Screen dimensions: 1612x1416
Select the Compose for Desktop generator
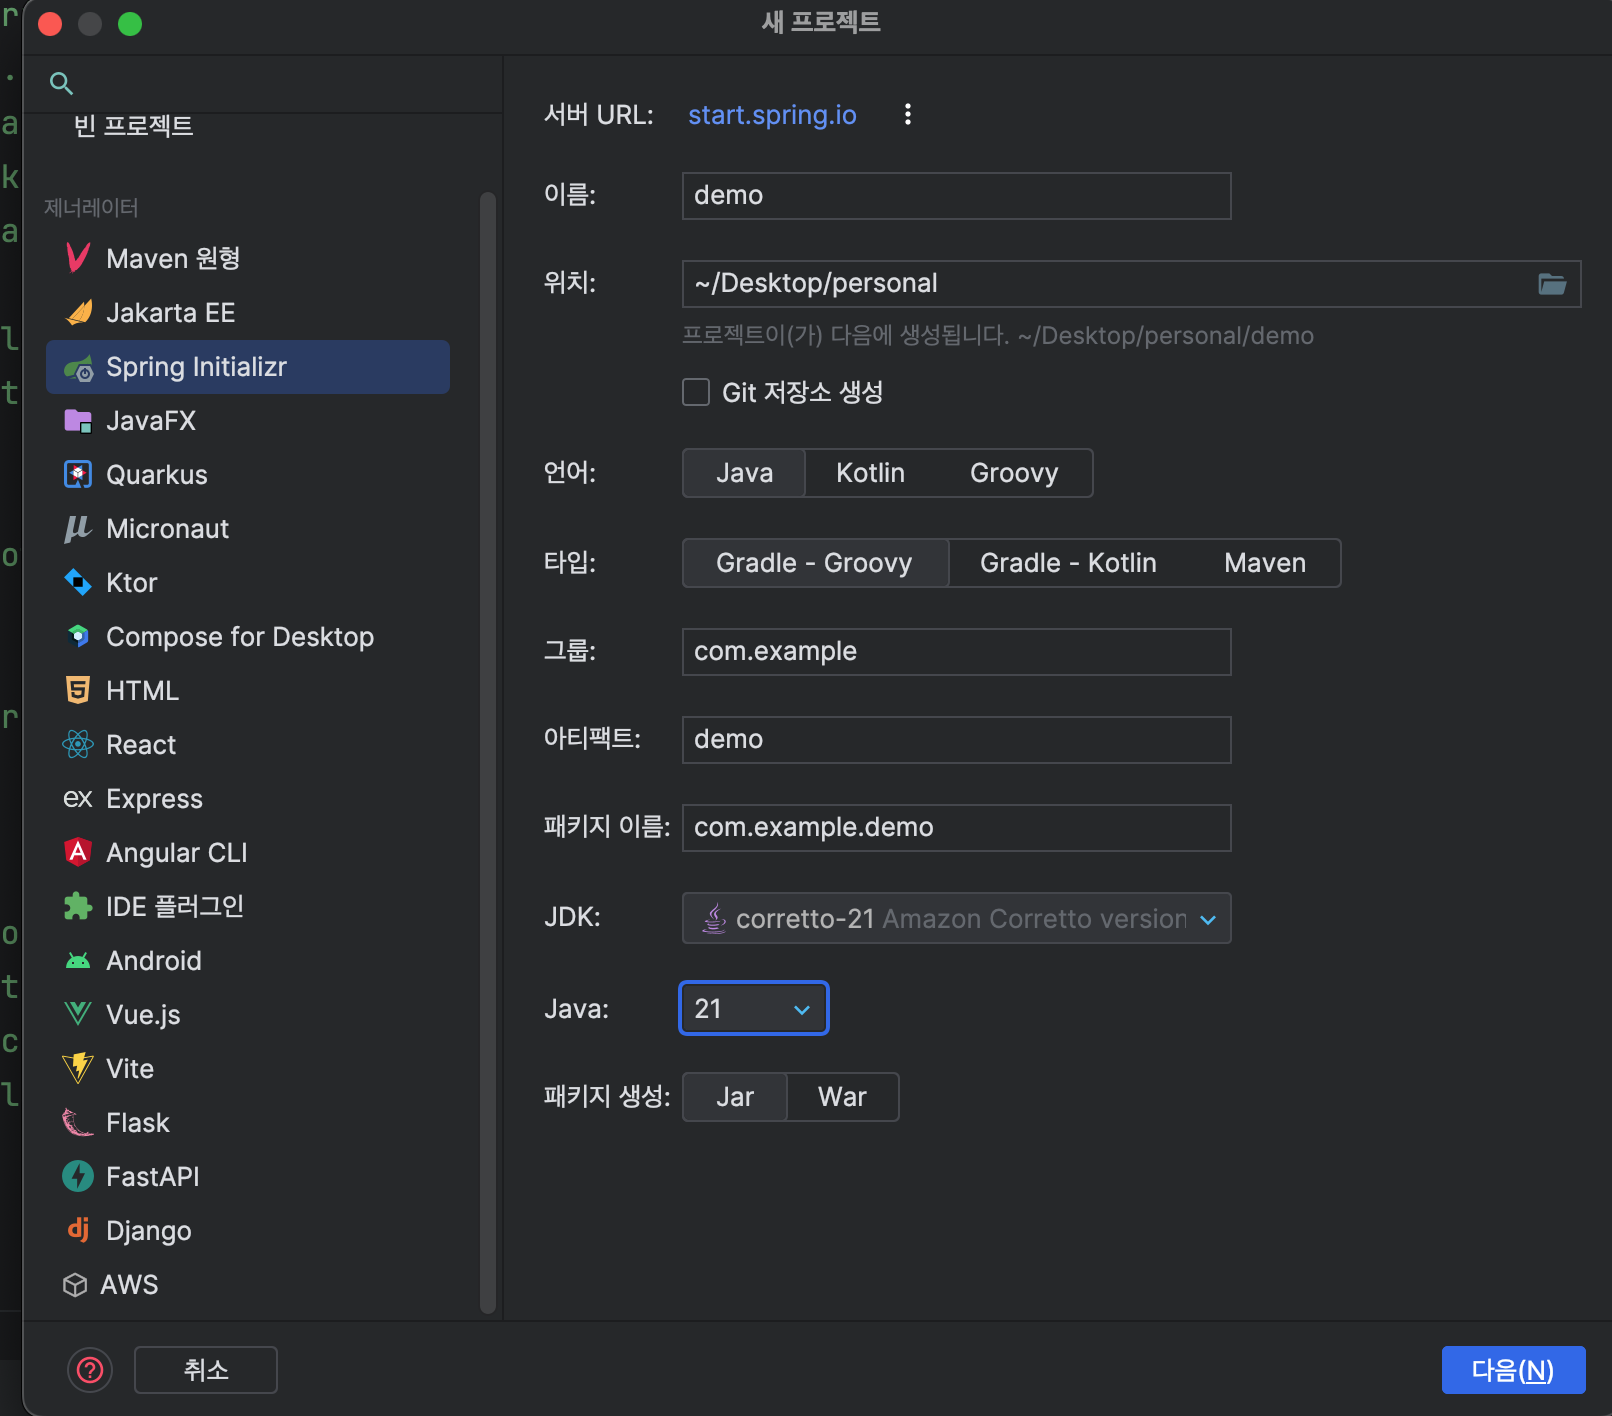click(x=248, y=637)
